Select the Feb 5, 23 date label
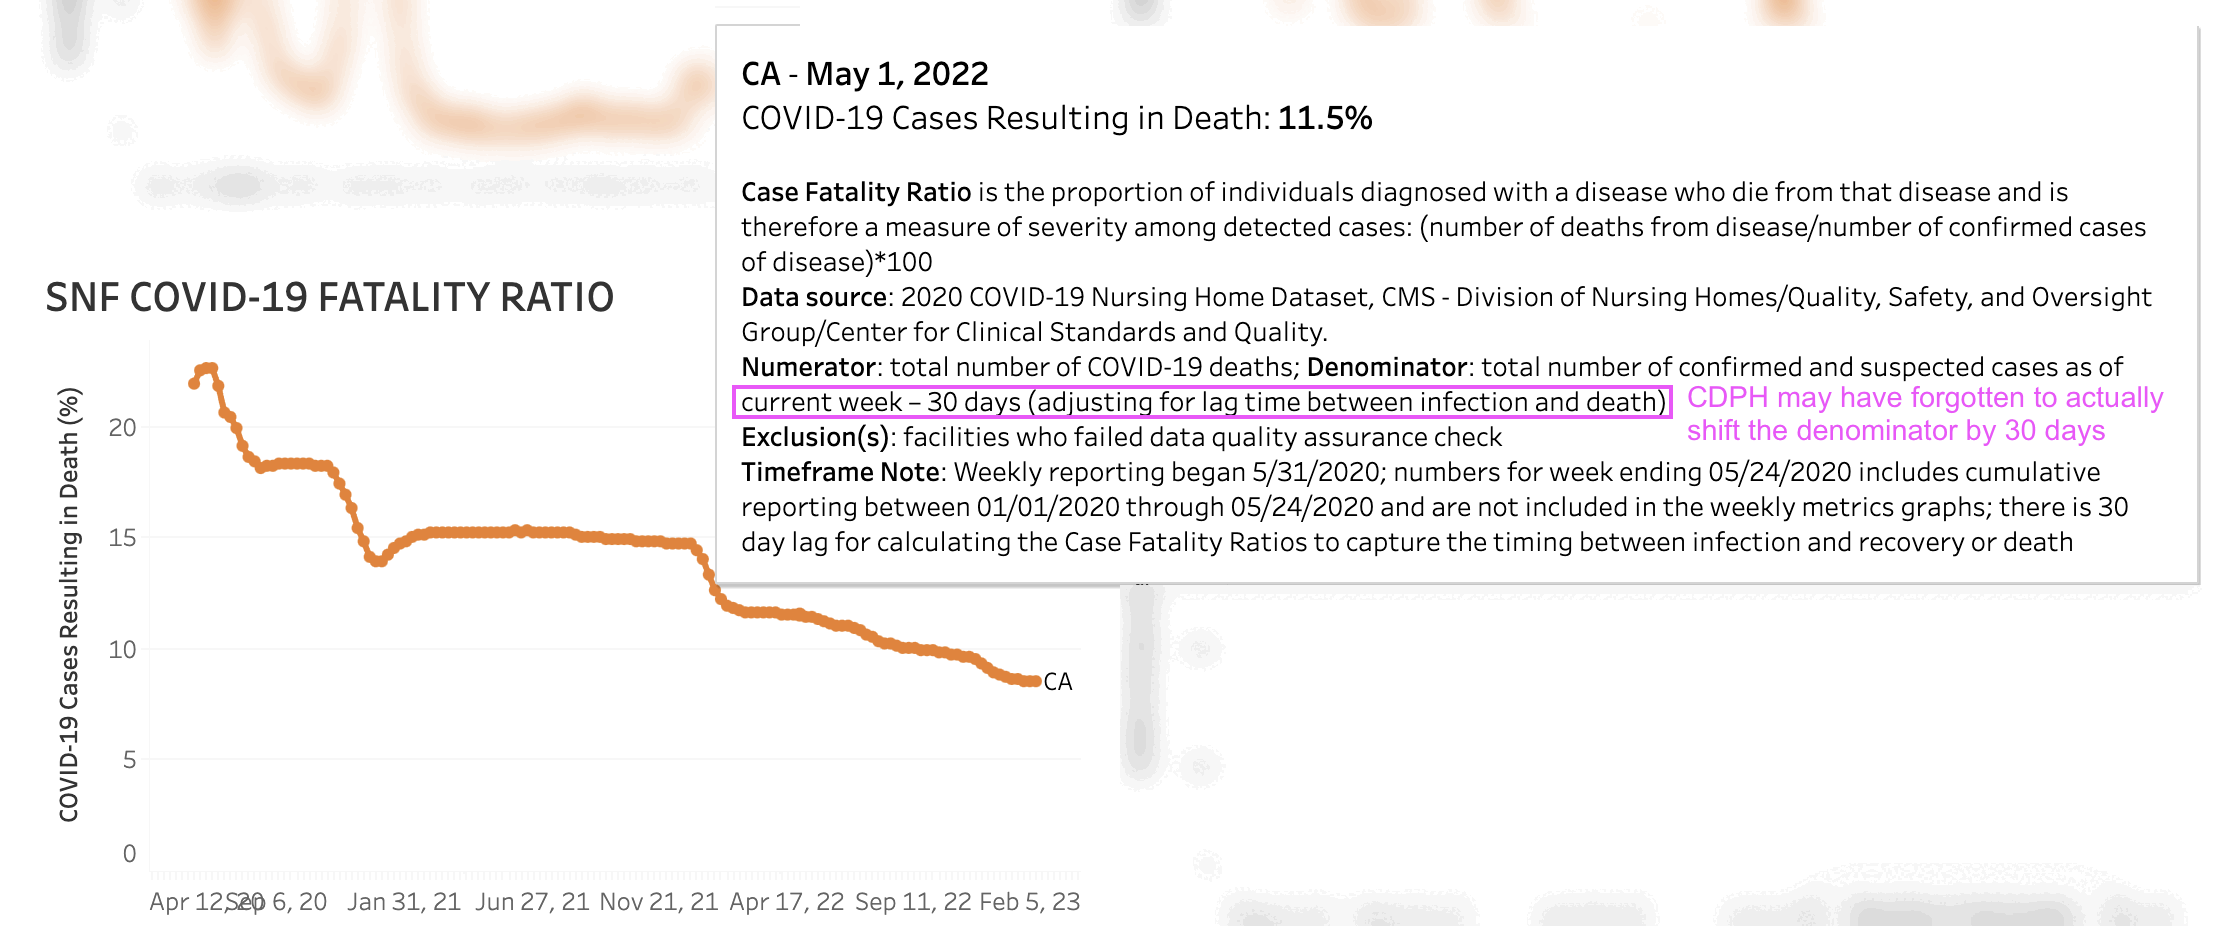Viewport: 2218px width, 926px height. pos(1030,902)
